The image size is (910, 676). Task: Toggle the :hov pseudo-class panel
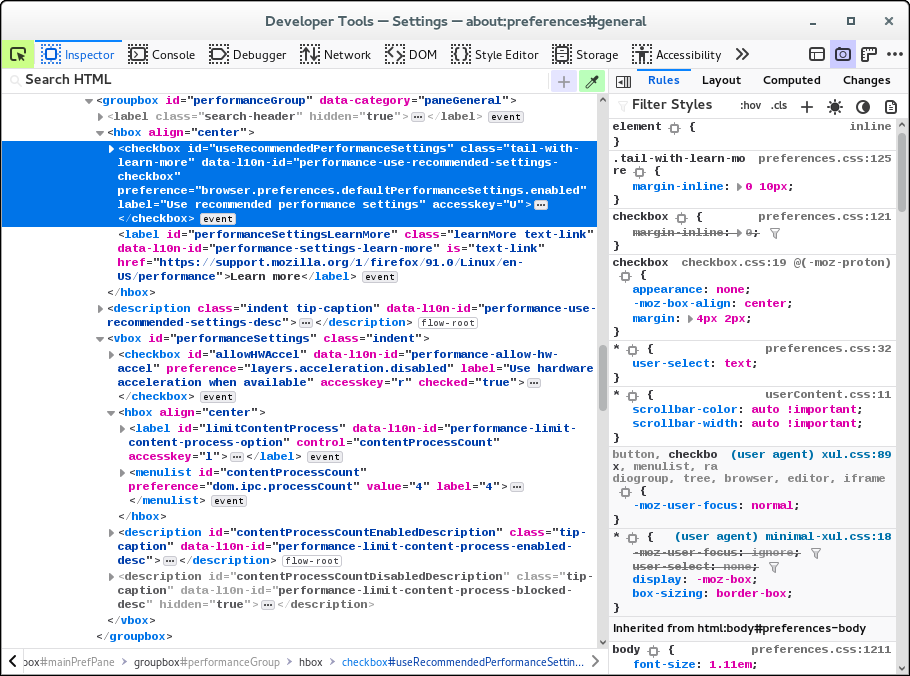(x=750, y=106)
